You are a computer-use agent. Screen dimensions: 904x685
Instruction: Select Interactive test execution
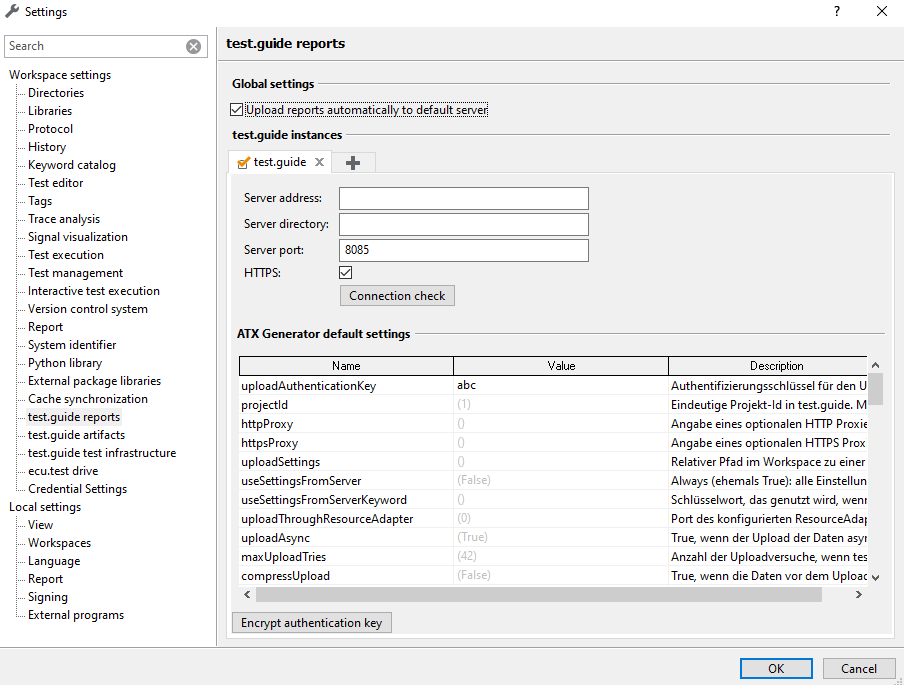[94, 291]
